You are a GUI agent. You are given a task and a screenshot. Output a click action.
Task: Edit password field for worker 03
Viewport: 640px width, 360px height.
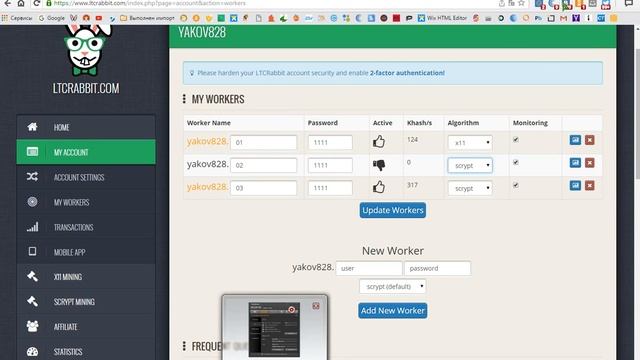(x=330, y=188)
